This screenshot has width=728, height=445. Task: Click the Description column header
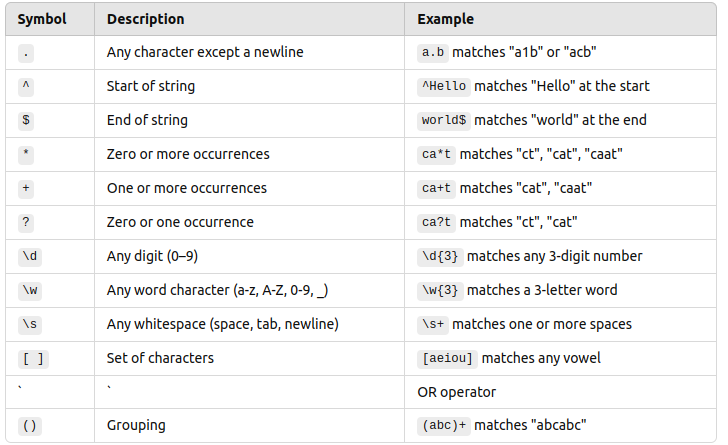144,19
